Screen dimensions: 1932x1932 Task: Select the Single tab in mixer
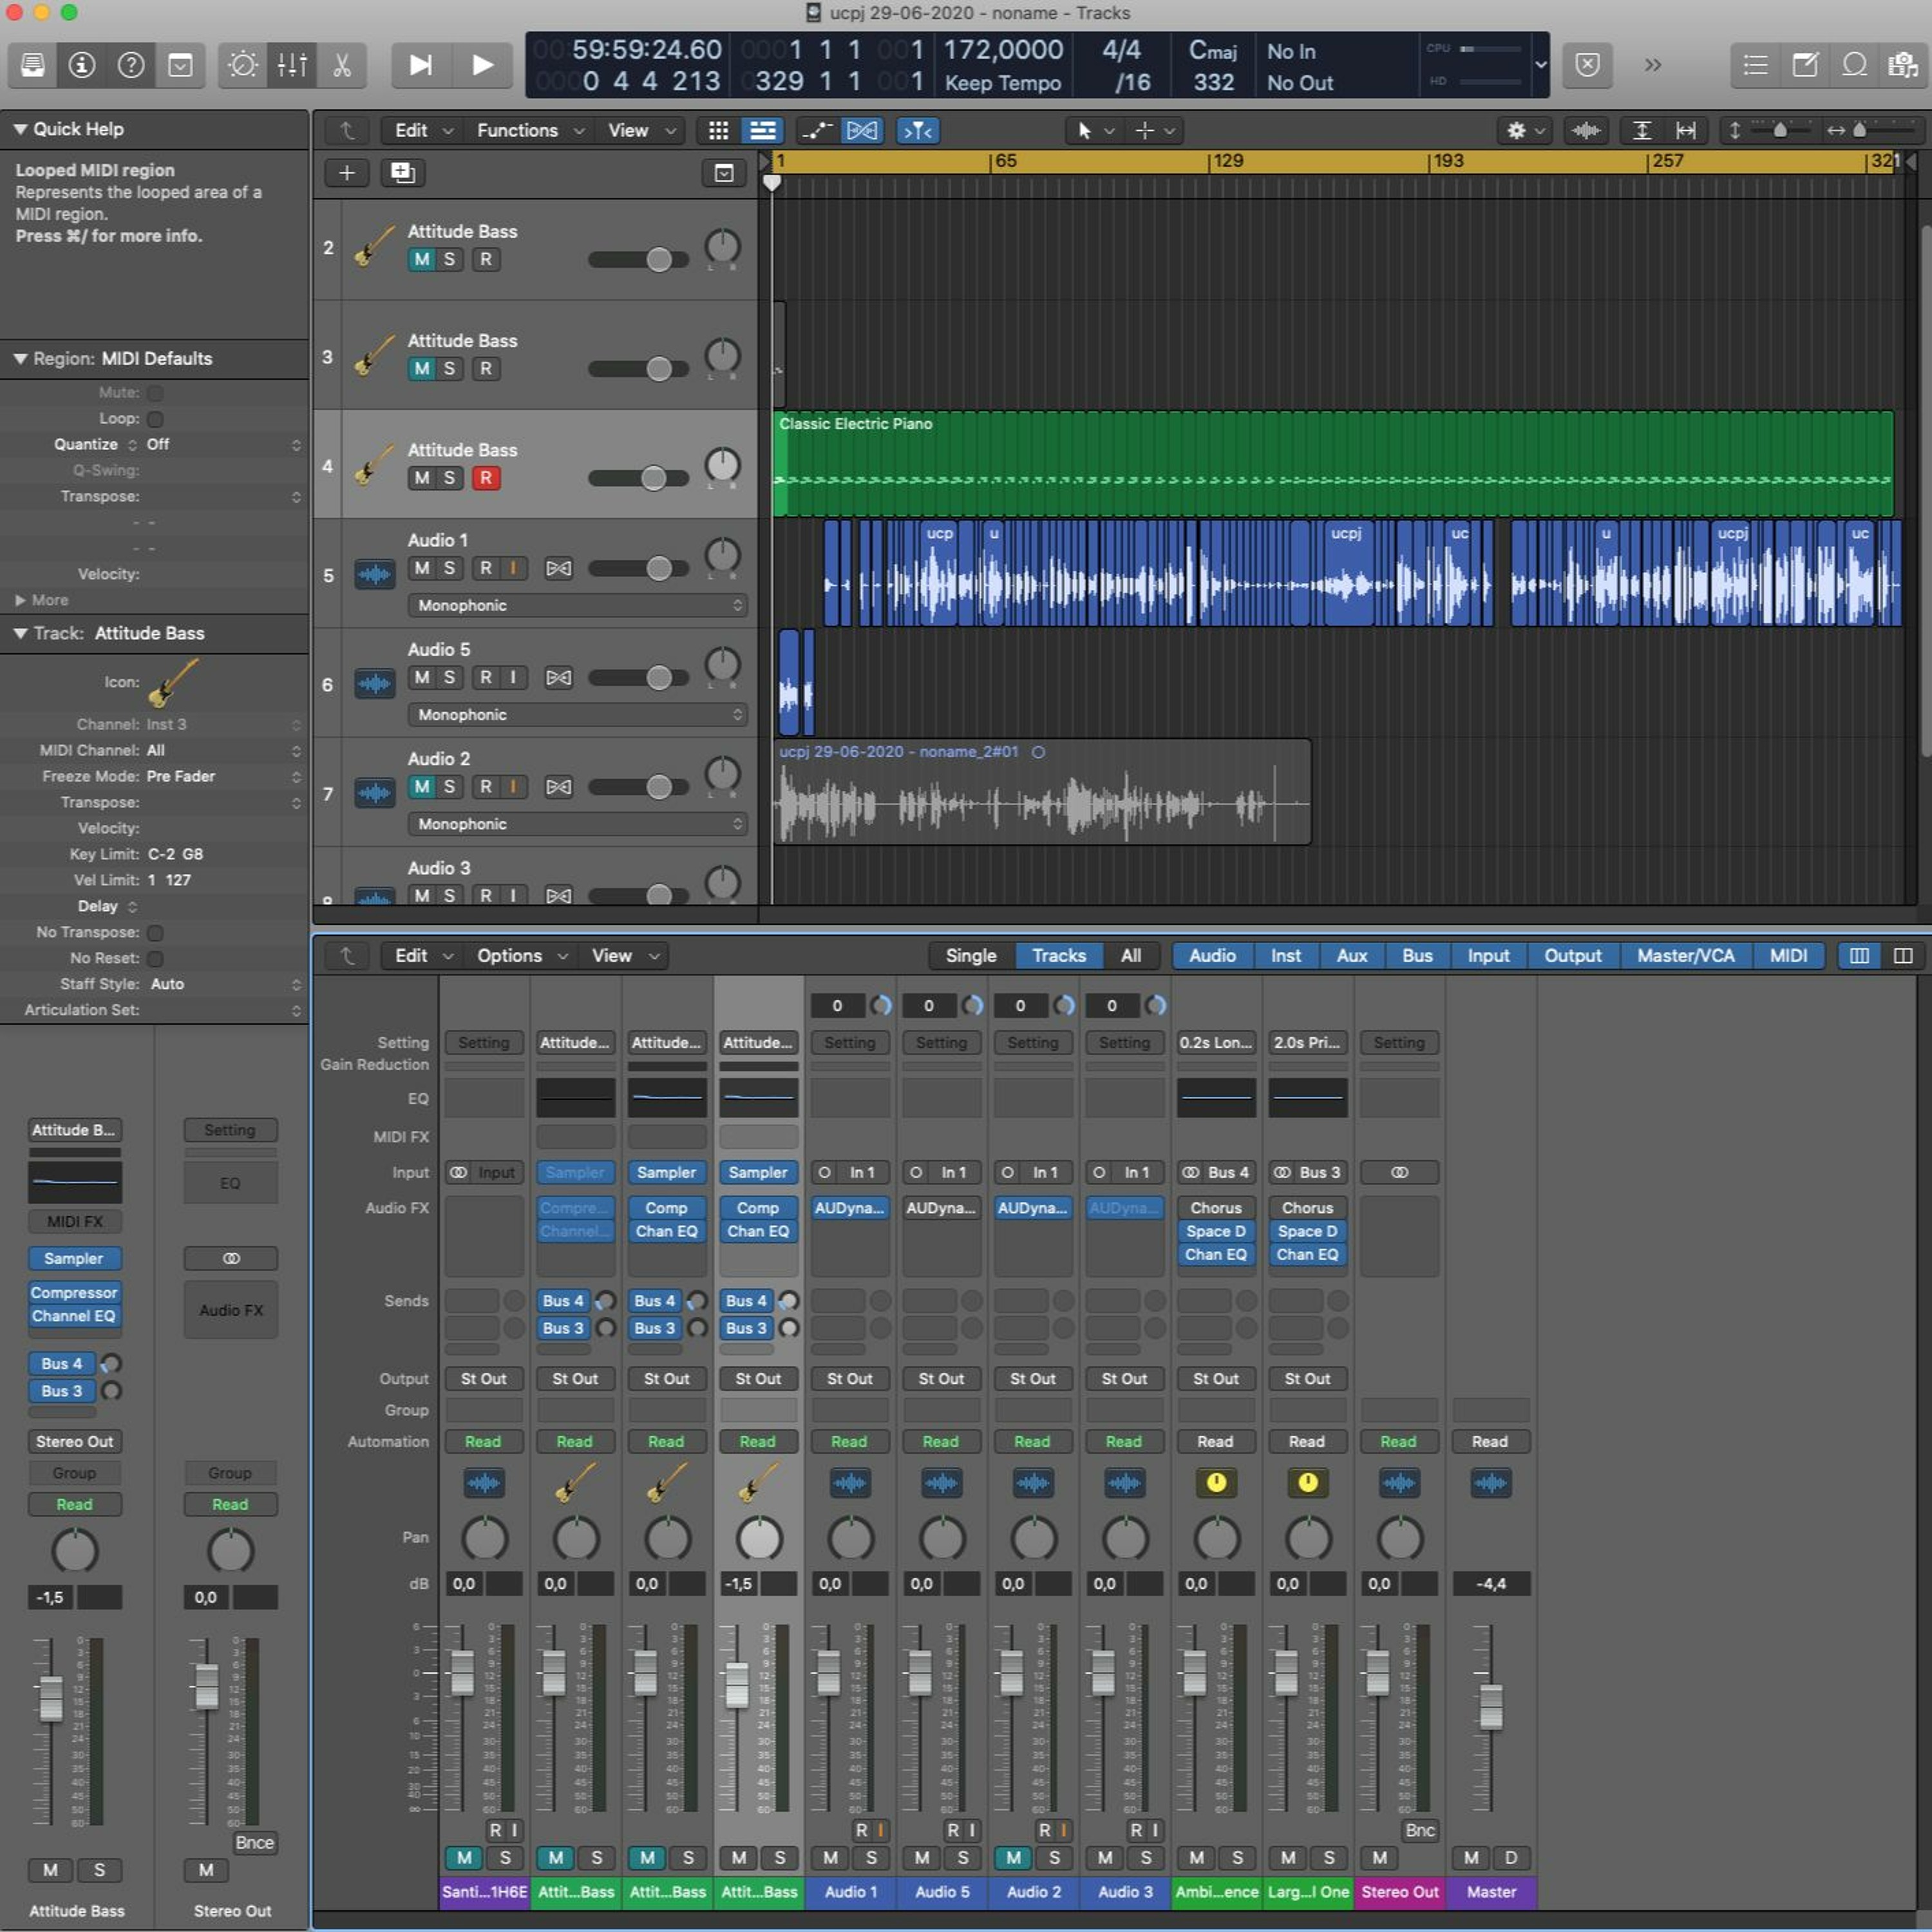[970, 956]
